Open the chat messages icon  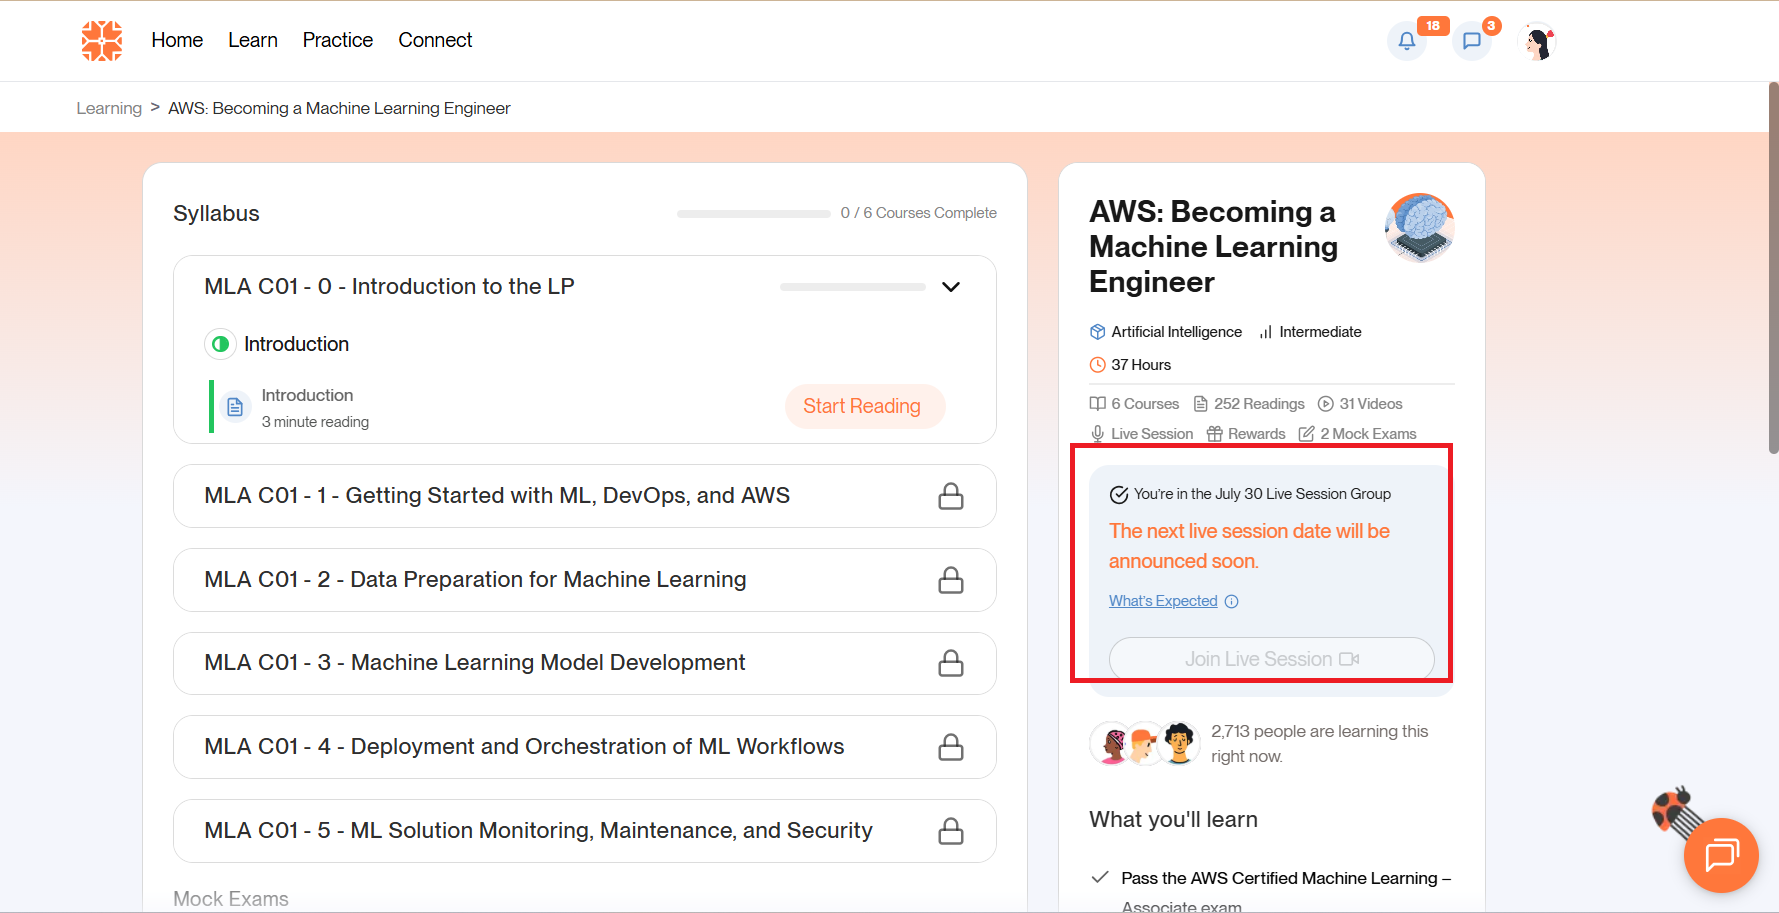click(x=1471, y=41)
